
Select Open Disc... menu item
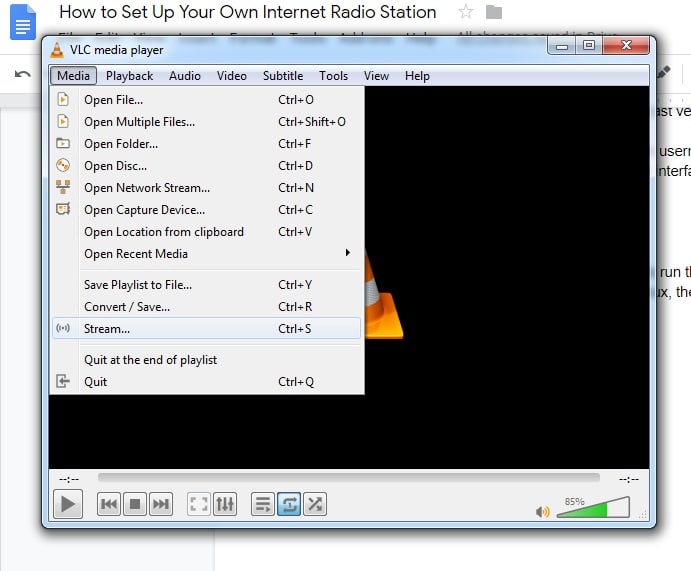[206, 166]
